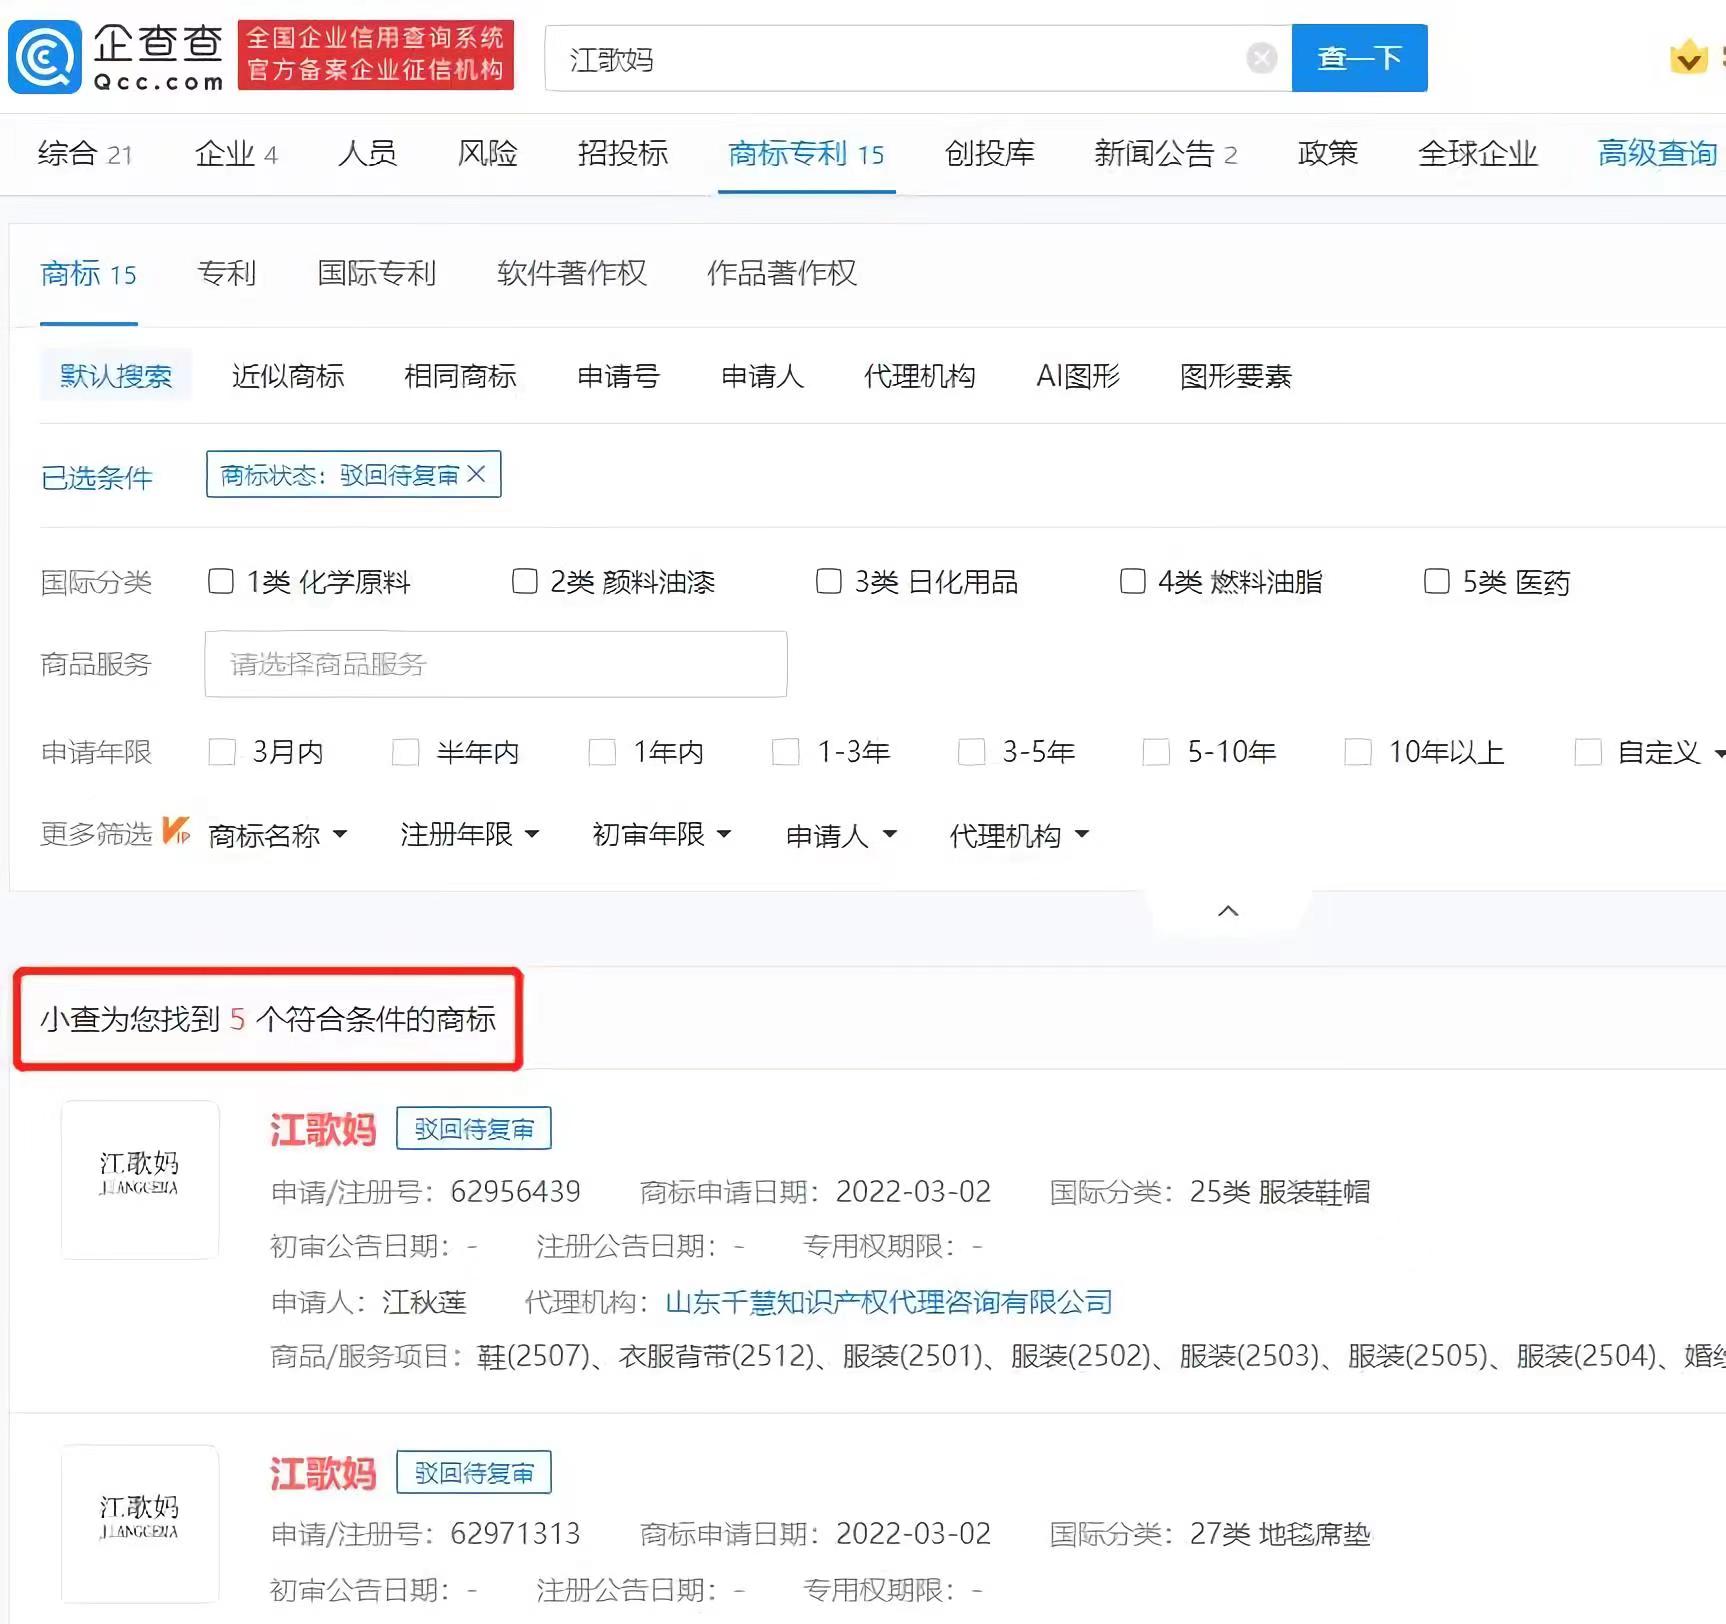Viewport: 1726px width, 1624px height.
Task: Tick the 10年以上 application period
Action: (x=1358, y=752)
